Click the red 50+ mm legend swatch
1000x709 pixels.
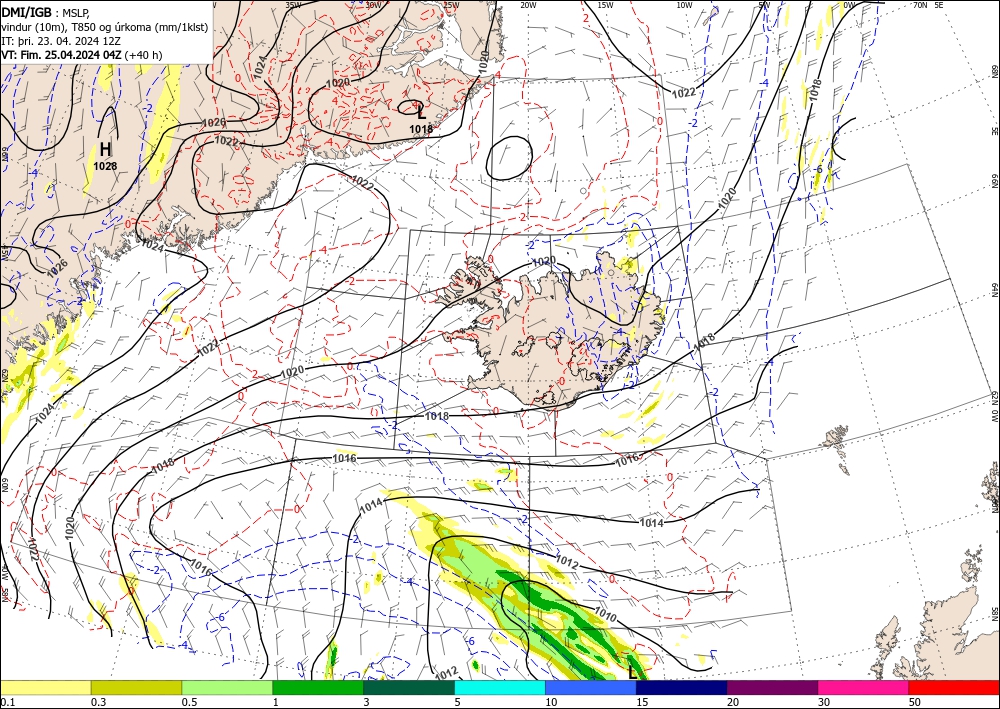(x=954, y=687)
